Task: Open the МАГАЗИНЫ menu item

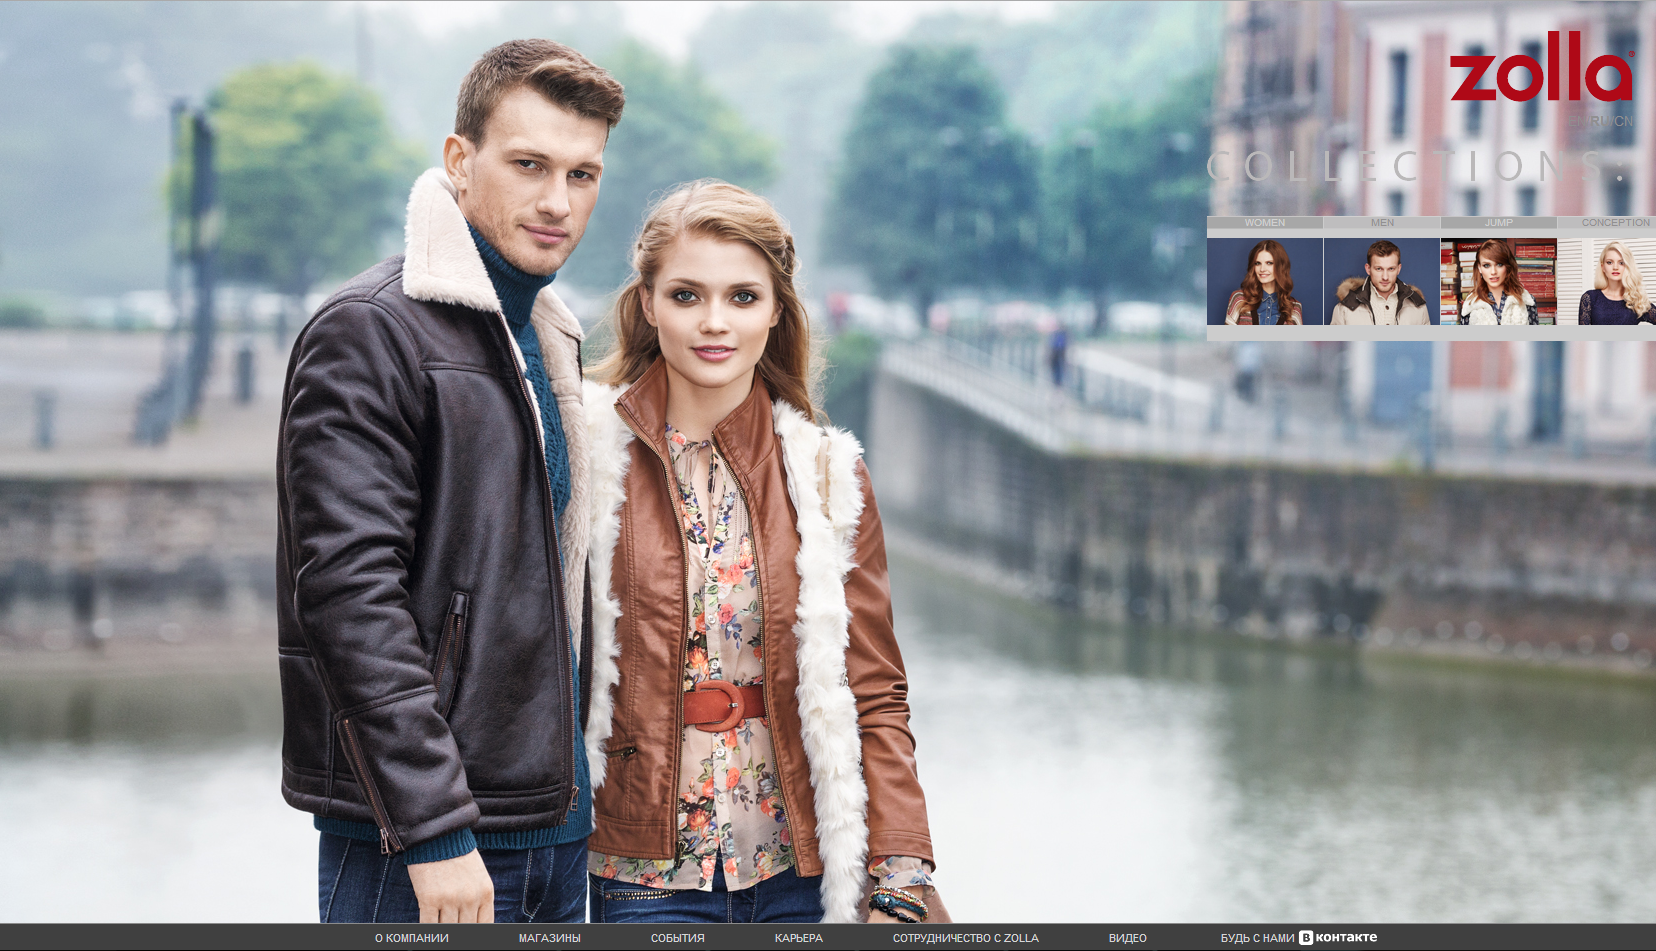Action: point(550,938)
